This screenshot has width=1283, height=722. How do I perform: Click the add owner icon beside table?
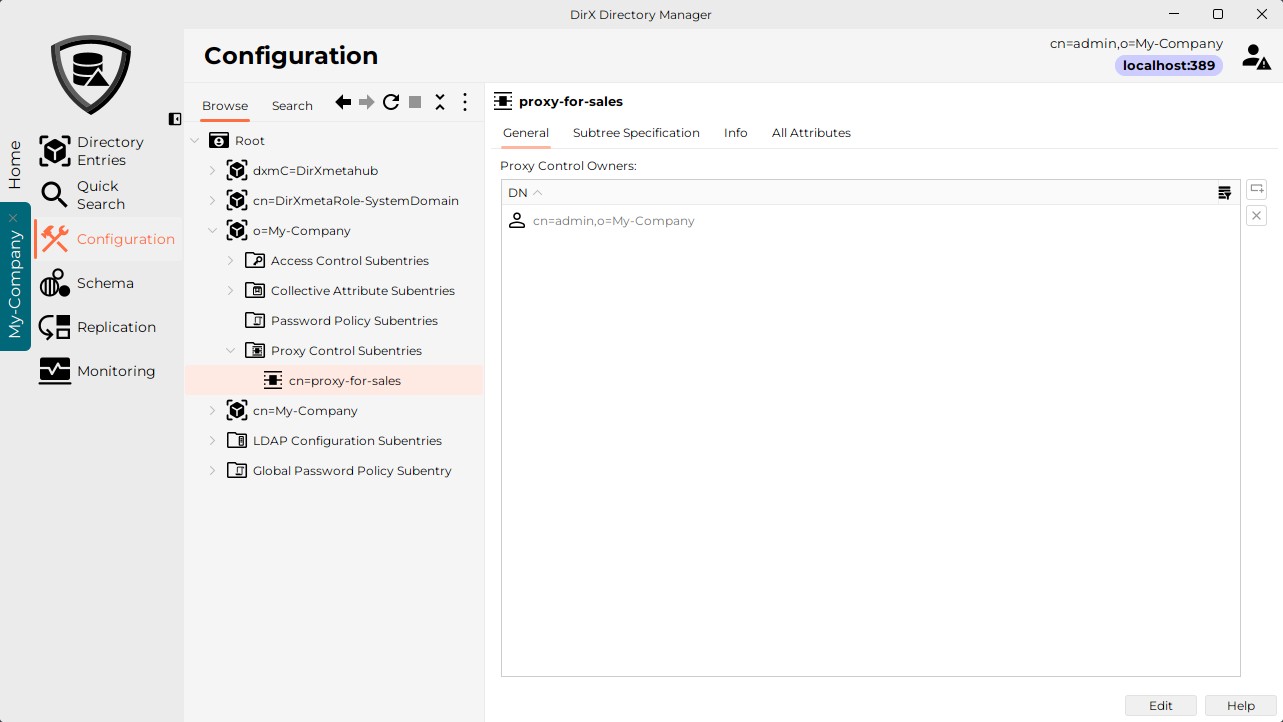tap(1256, 189)
